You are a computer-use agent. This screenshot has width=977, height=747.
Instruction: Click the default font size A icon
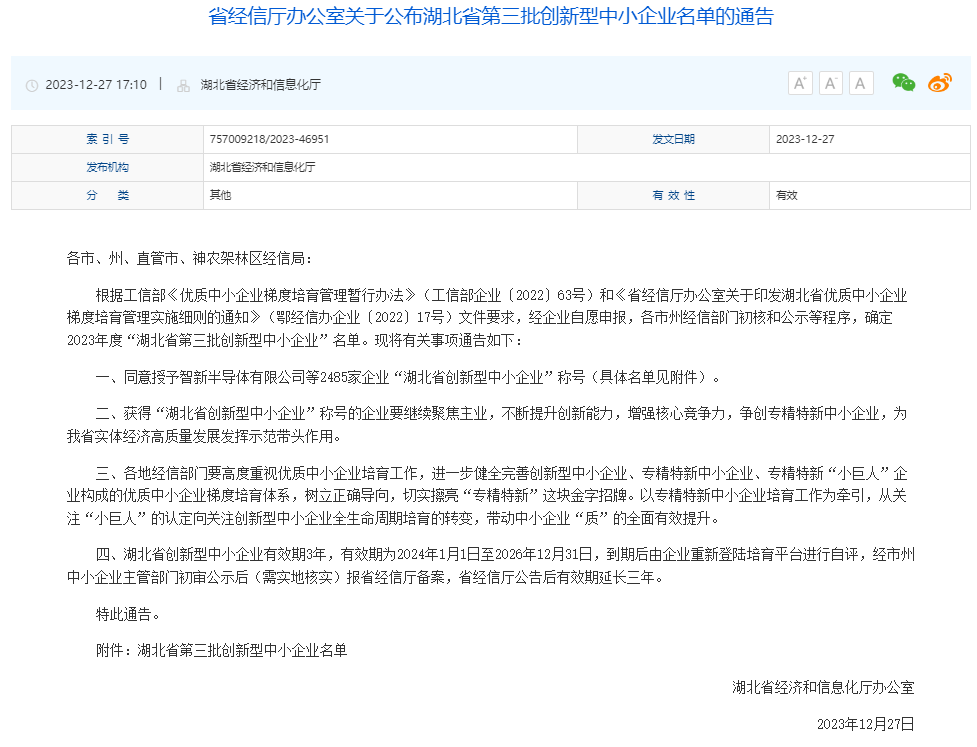point(860,83)
